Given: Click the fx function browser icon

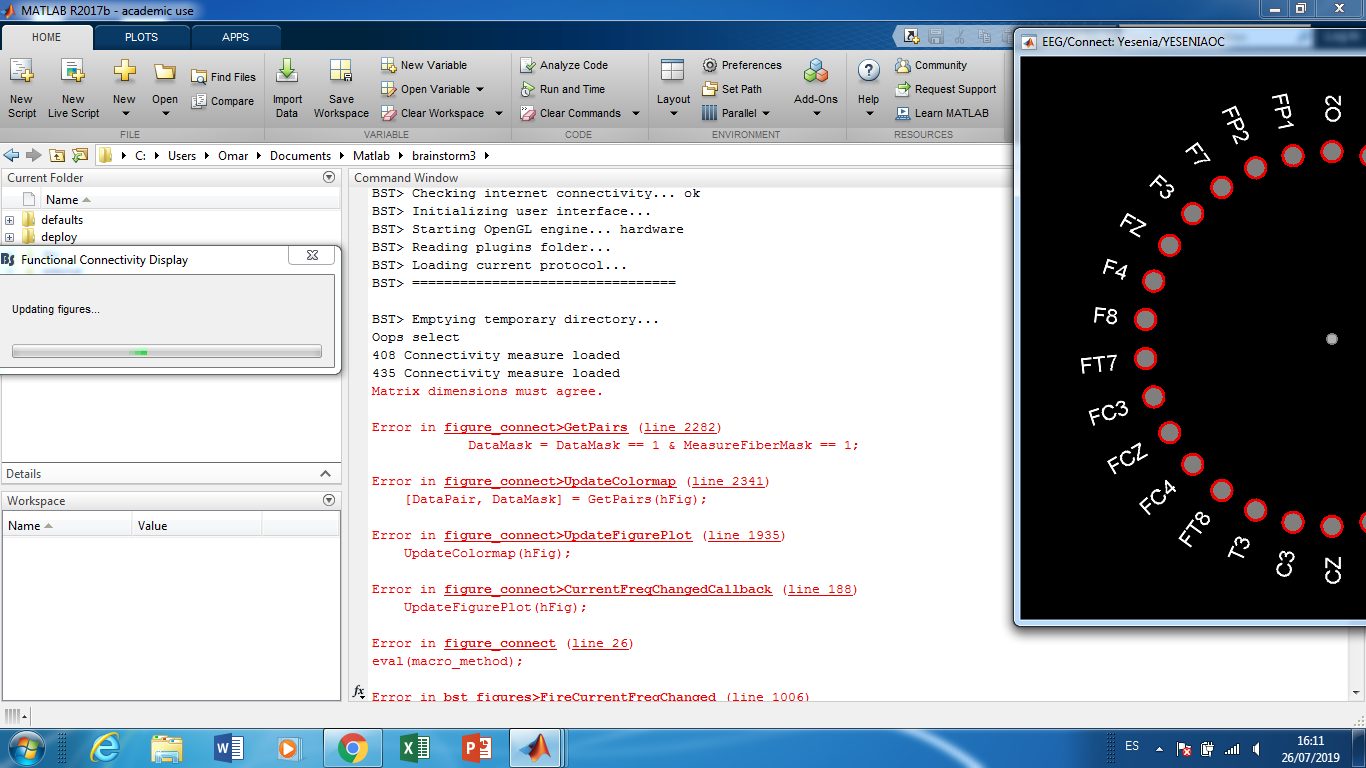Looking at the screenshot, I should pos(359,691).
